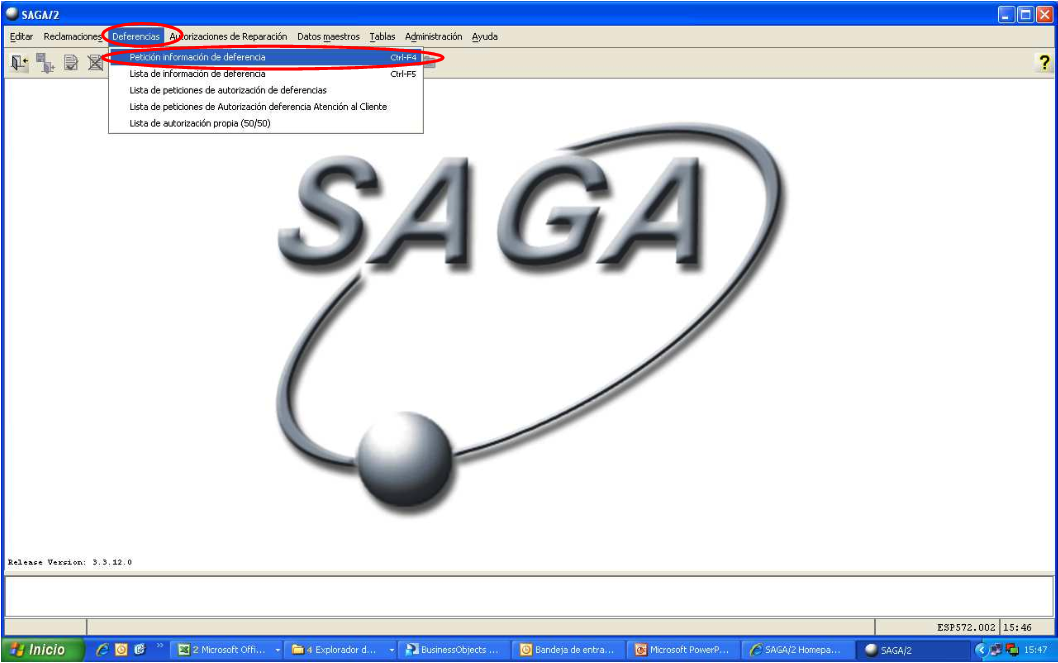The width and height of the screenshot is (1058, 663).
Task: Click the network connection tray icon
Action: click(x=996, y=650)
